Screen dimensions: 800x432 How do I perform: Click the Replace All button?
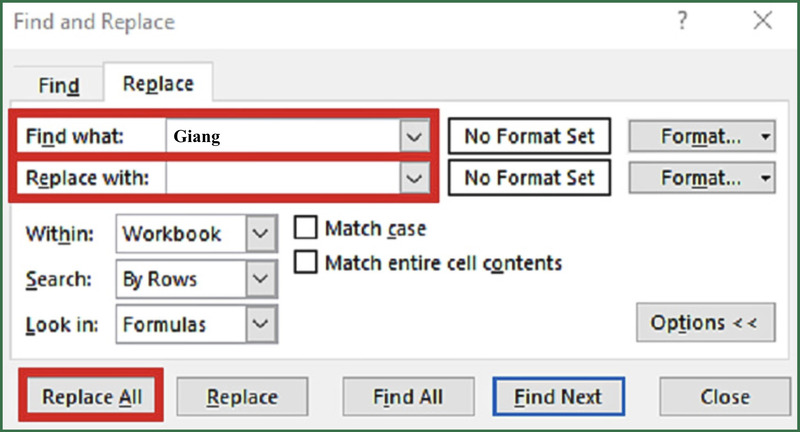[x=92, y=397]
